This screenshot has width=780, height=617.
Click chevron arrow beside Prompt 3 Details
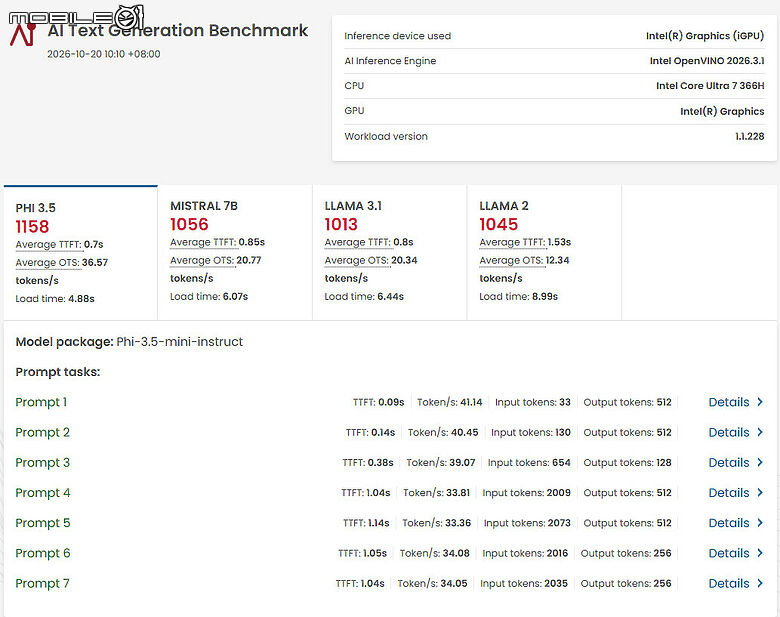760,463
